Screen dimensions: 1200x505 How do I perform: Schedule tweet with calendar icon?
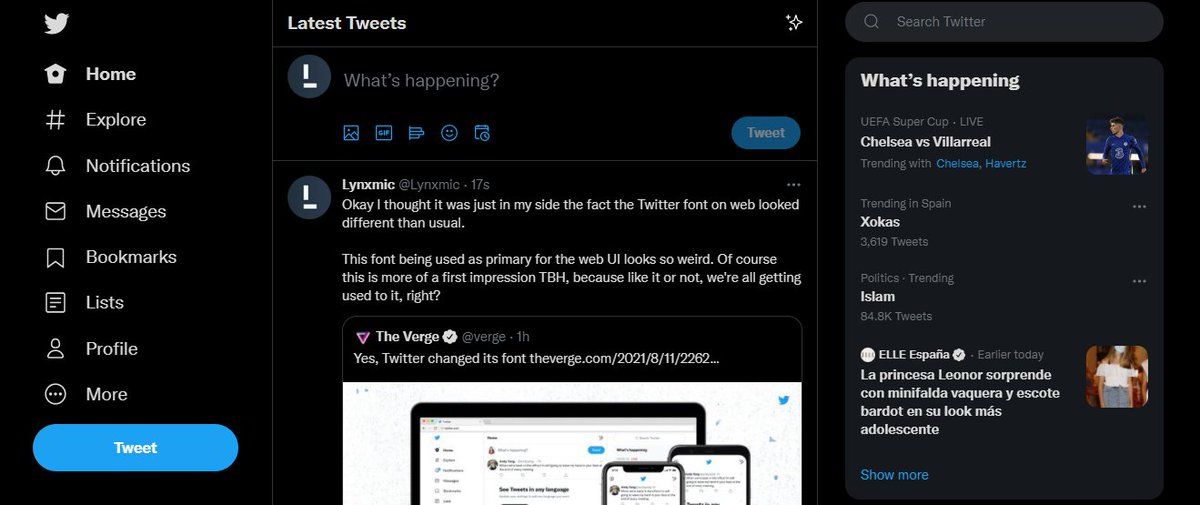(x=482, y=132)
